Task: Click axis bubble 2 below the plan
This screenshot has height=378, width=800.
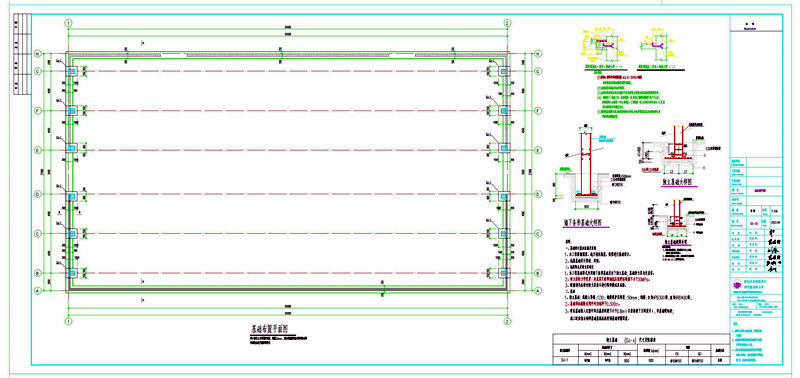Action: (507, 321)
